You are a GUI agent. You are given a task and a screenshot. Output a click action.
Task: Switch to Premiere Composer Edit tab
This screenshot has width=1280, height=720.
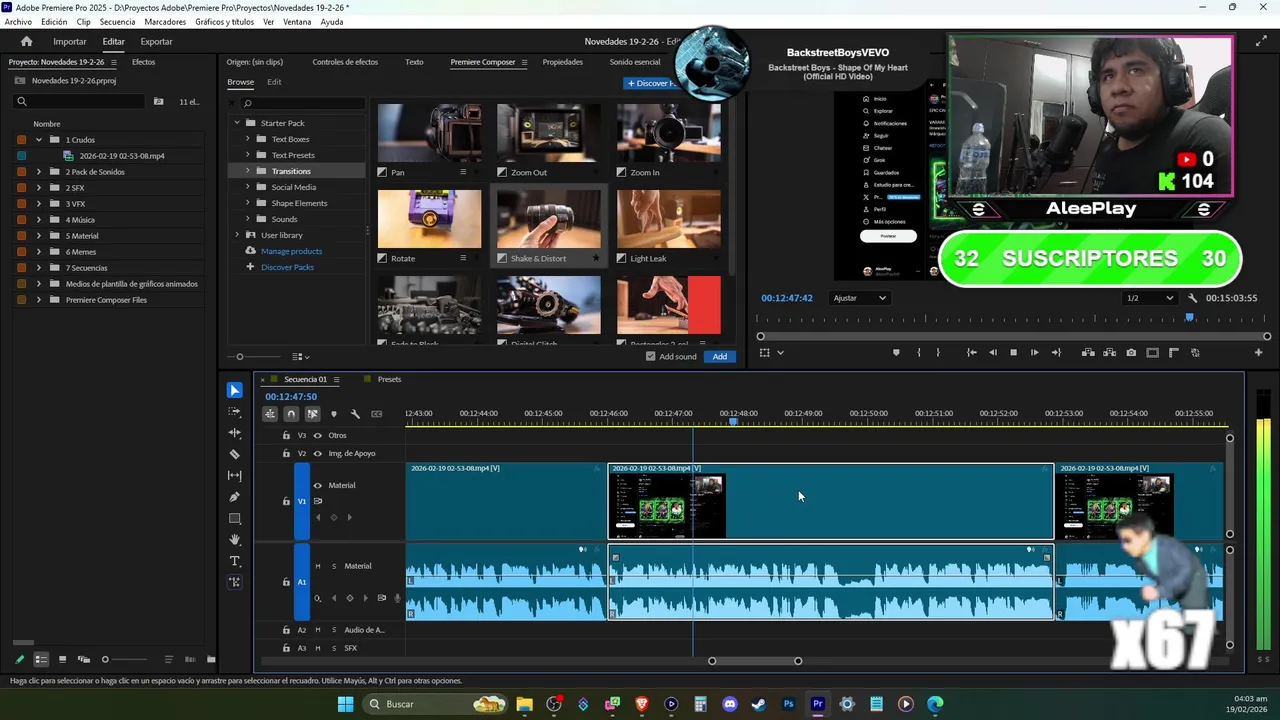(274, 82)
